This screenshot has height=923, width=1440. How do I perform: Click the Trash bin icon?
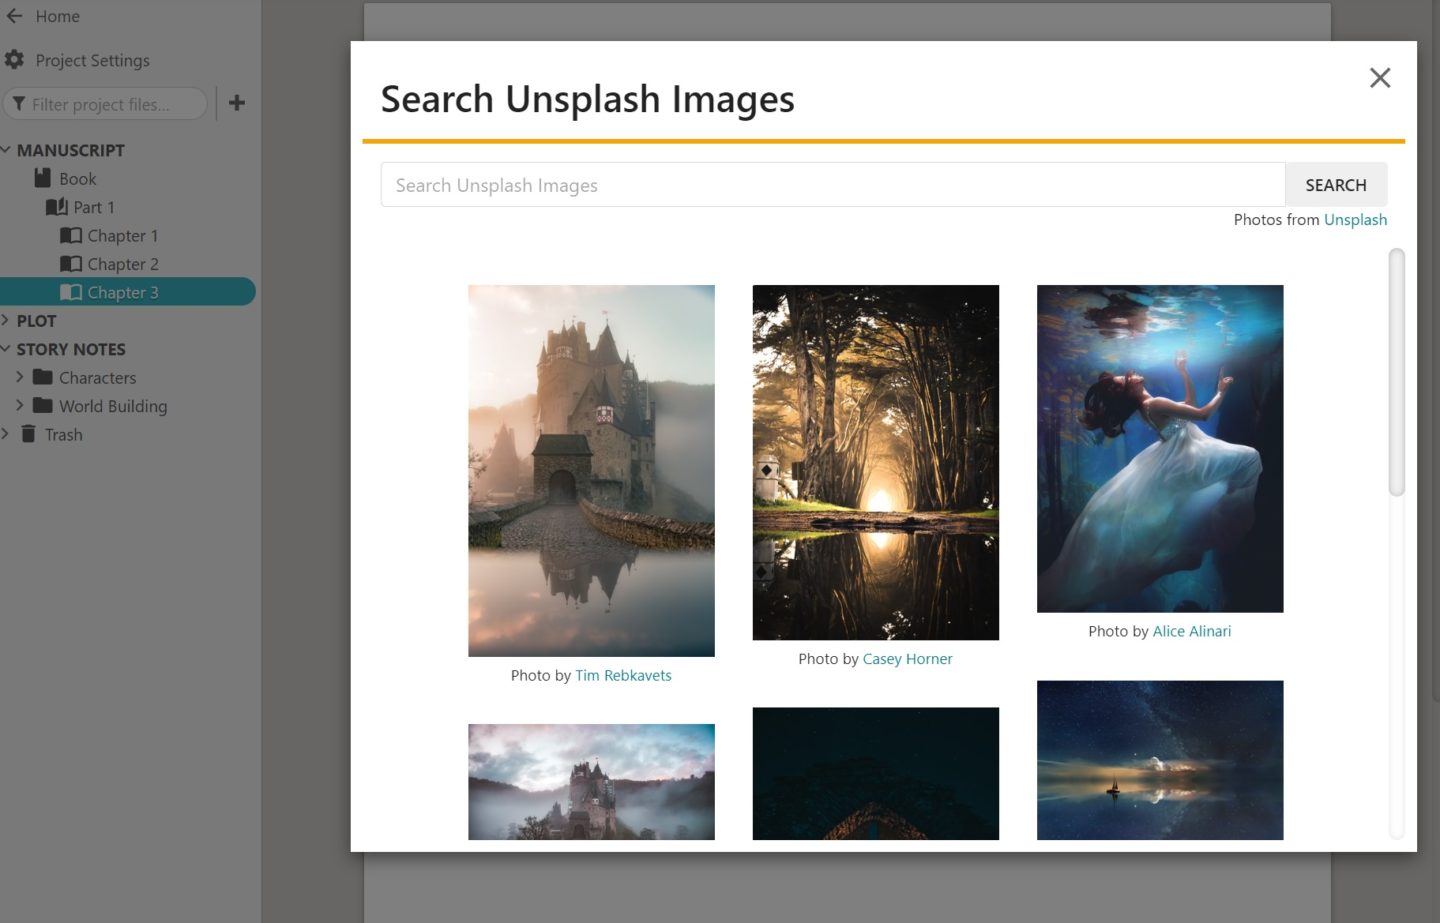pos(28,434)
